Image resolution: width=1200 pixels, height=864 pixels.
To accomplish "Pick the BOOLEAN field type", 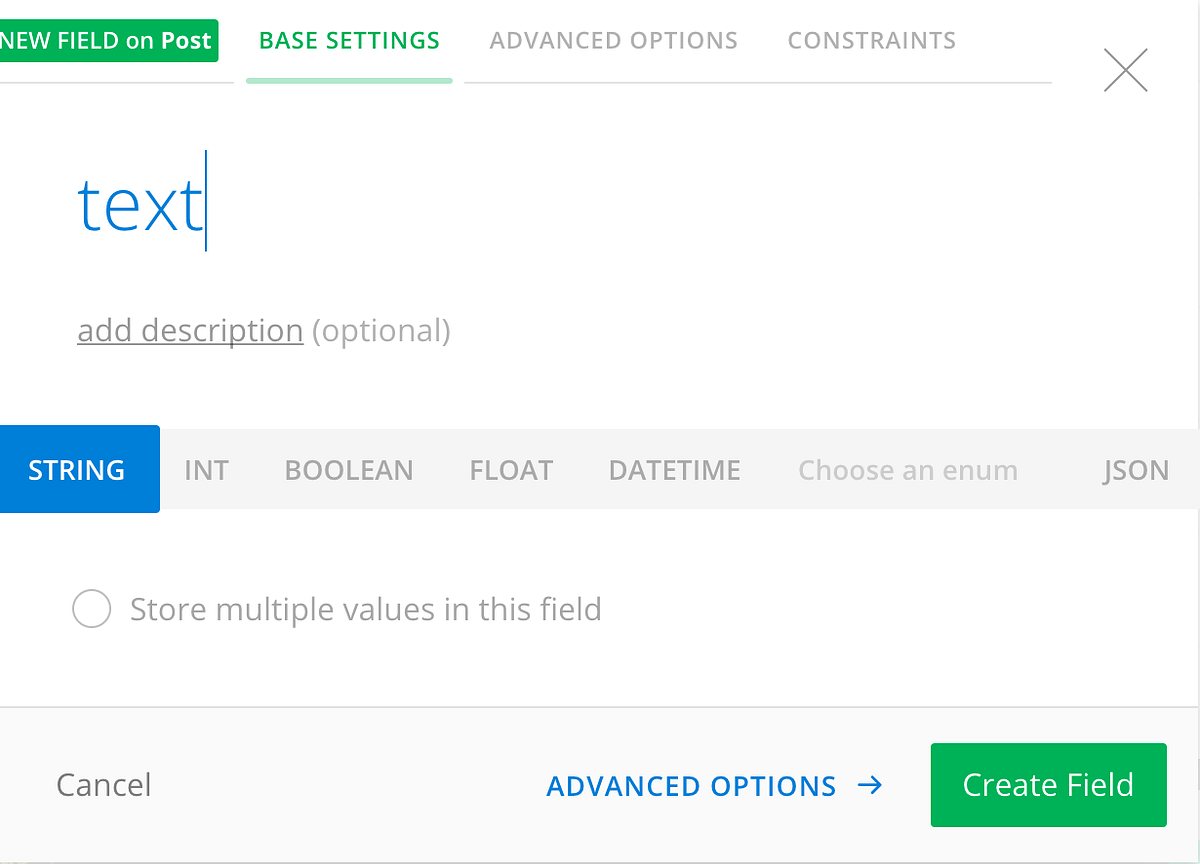I will click(348, 470).
